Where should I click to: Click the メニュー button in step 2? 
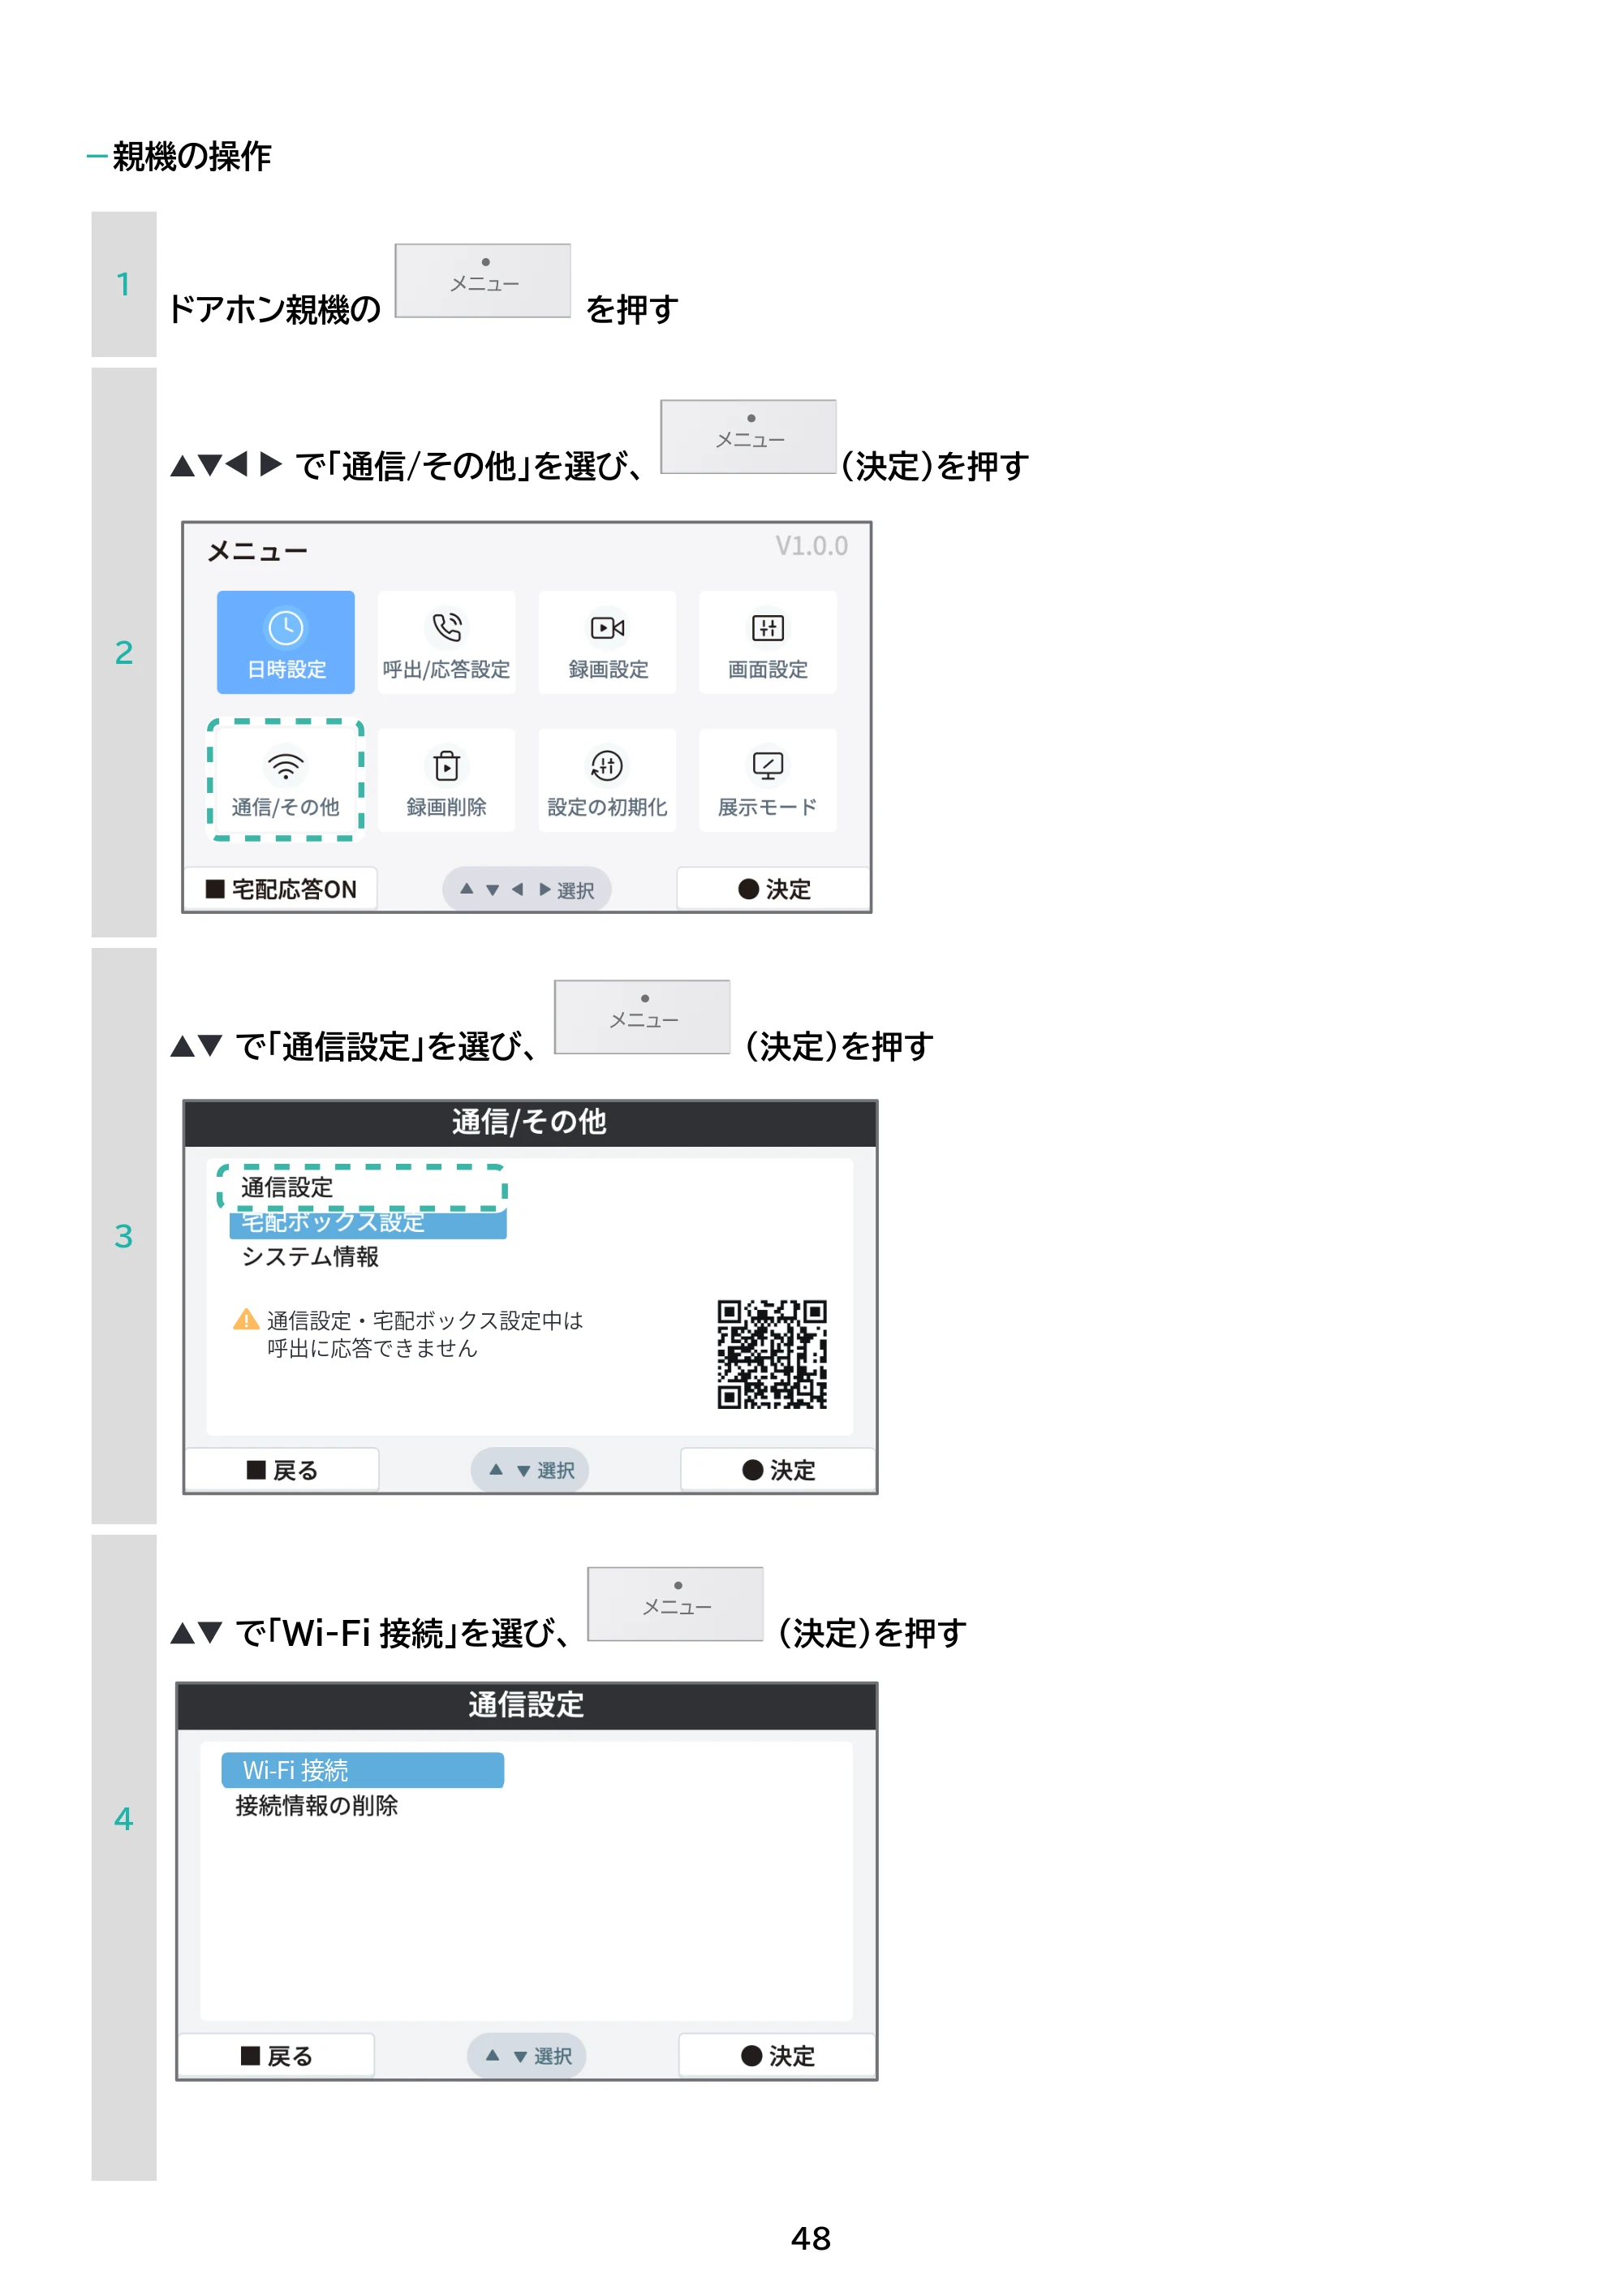tap(748, 437)
